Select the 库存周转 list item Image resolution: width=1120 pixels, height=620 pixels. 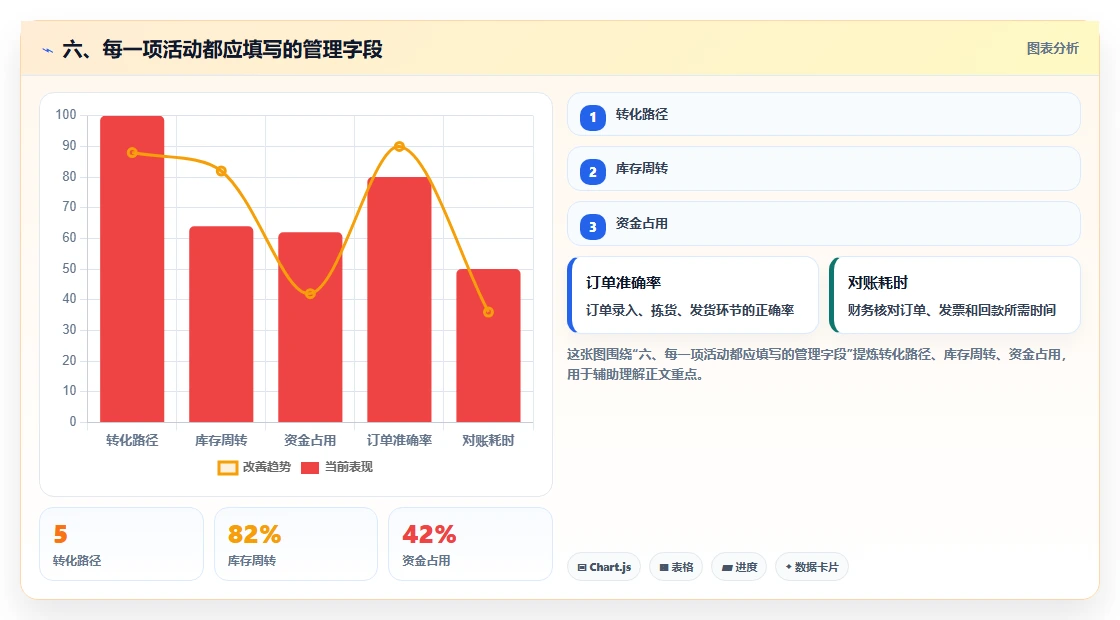(824, 169)
